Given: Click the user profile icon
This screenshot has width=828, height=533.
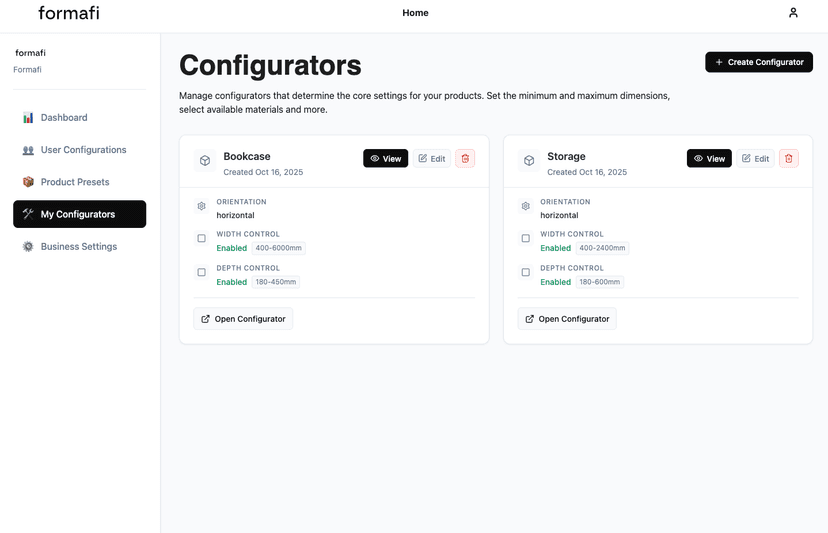Looking at the screenshot, I should [x=793, y=13].
